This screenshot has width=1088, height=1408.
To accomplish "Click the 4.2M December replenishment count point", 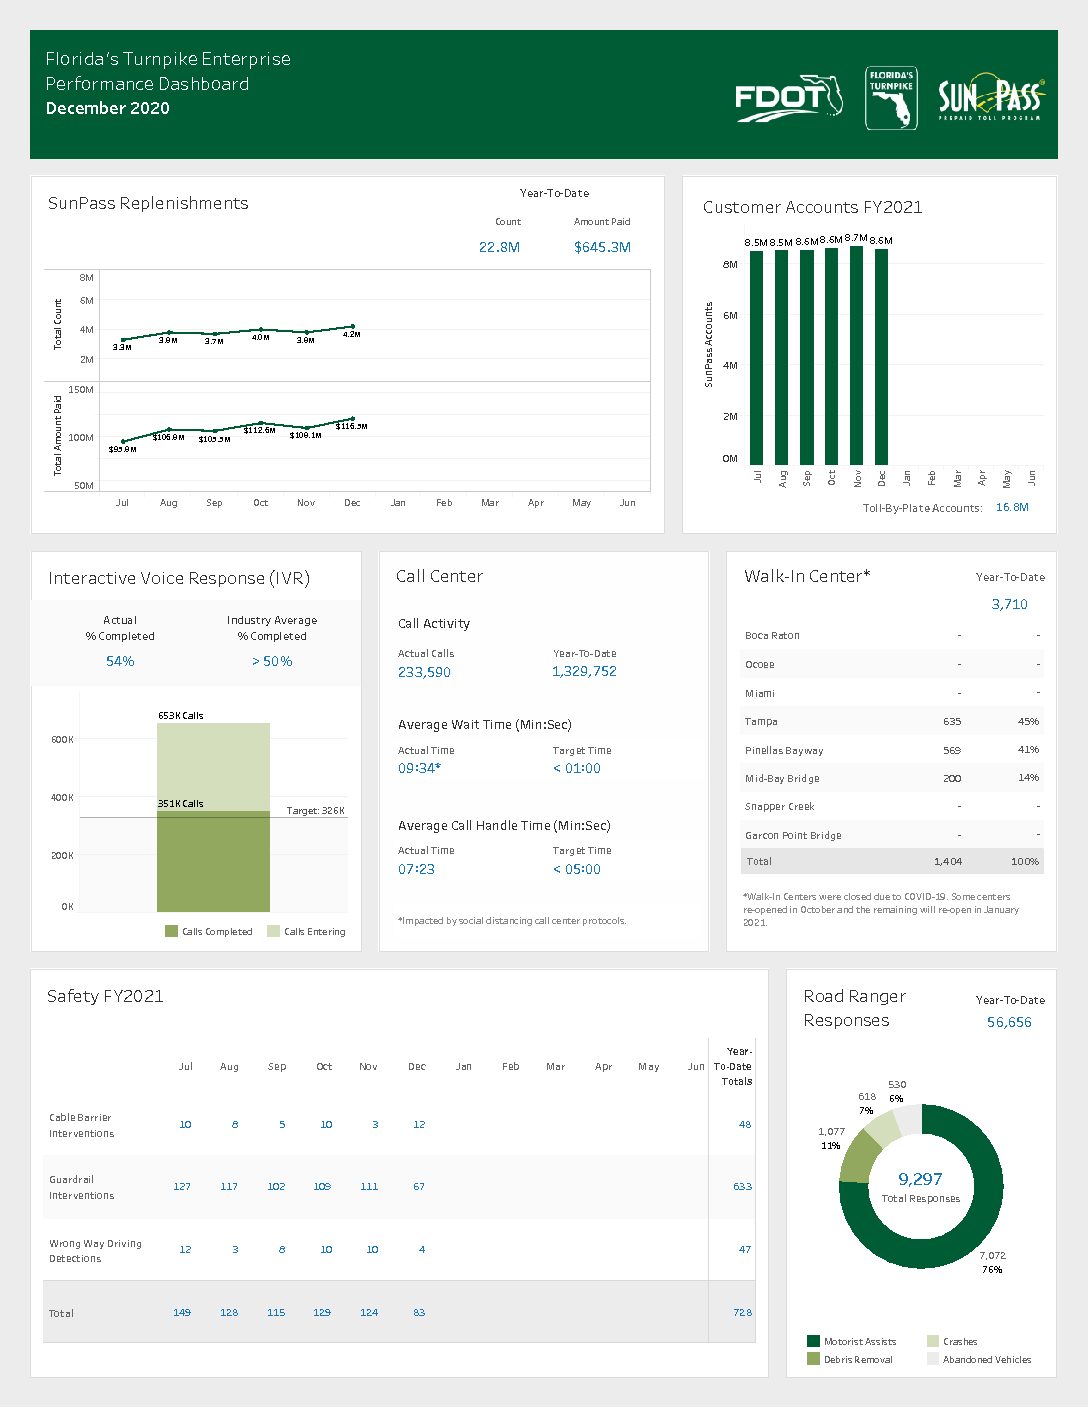I will [352, 326].
